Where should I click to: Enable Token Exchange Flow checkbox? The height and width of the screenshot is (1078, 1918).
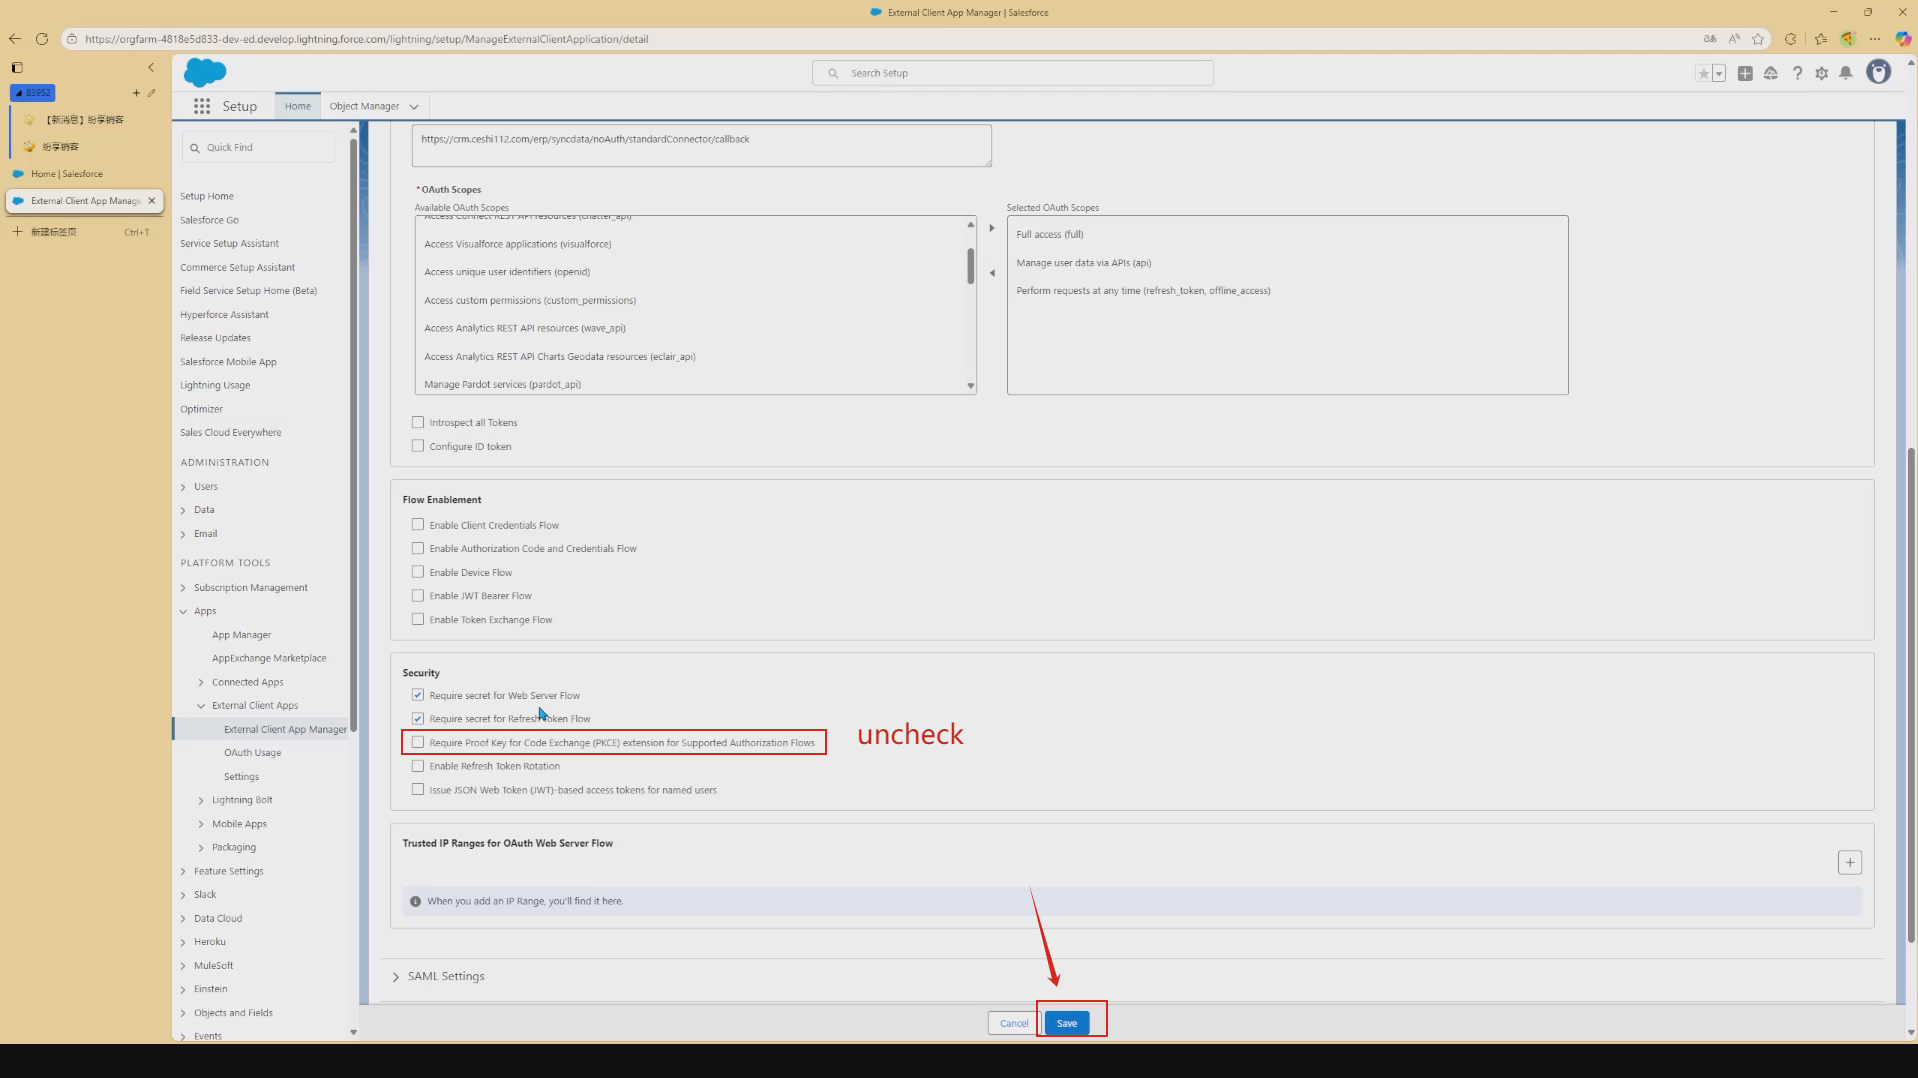(x=418, y=619)
